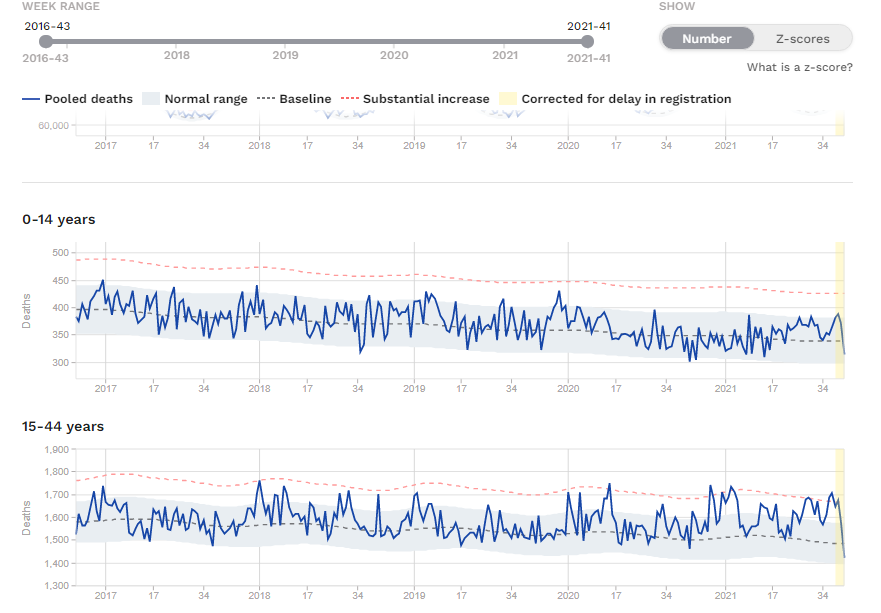Click 2021 on the week range slider
This screenshot has width=881, height=613.
[x=505, y=55]
